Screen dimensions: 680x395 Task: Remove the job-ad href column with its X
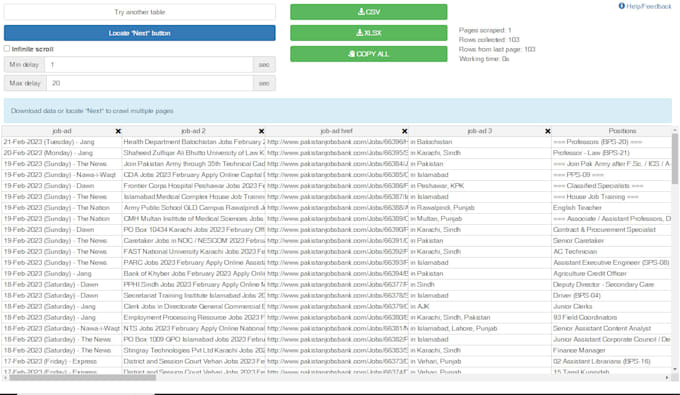[404, 131]
